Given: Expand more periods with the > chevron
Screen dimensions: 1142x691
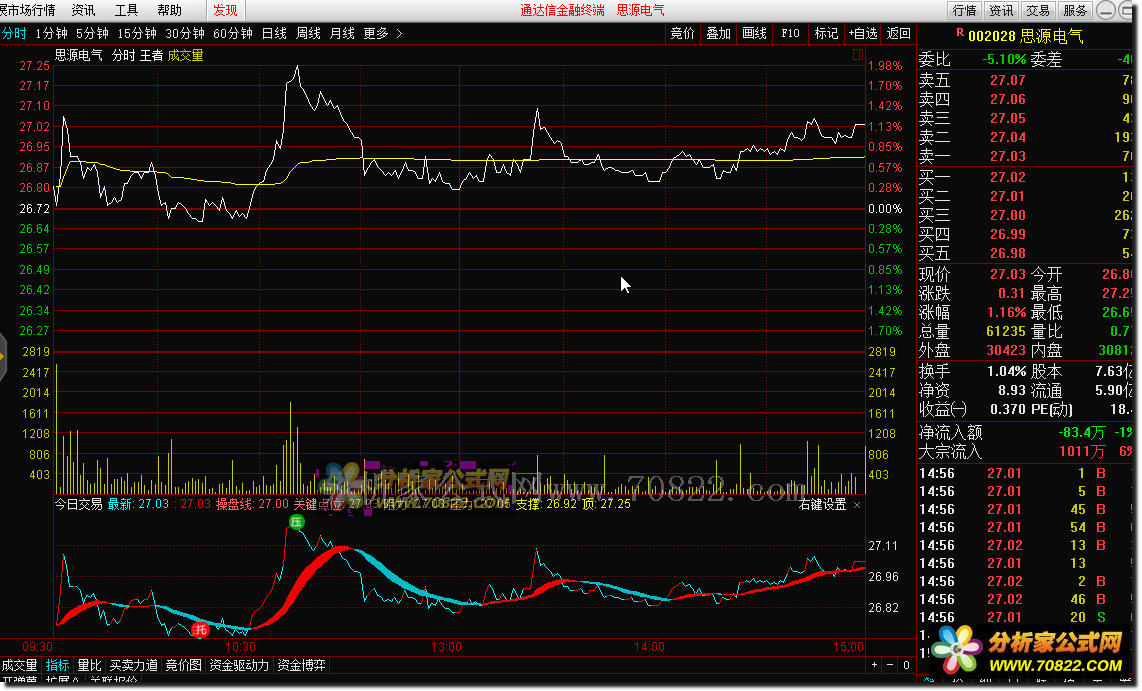Looking at the screenshot, I should (x=399, y=33).
